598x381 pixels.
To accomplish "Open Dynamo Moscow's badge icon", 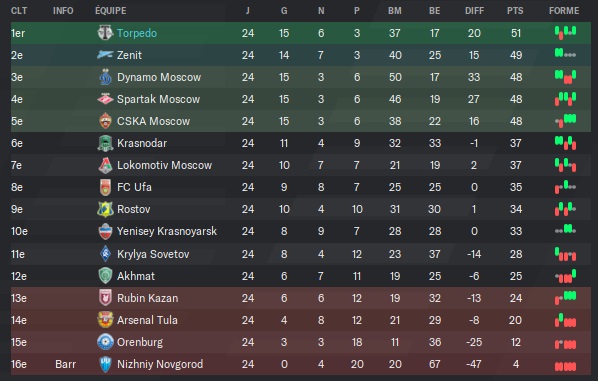I will pos(105,77).
